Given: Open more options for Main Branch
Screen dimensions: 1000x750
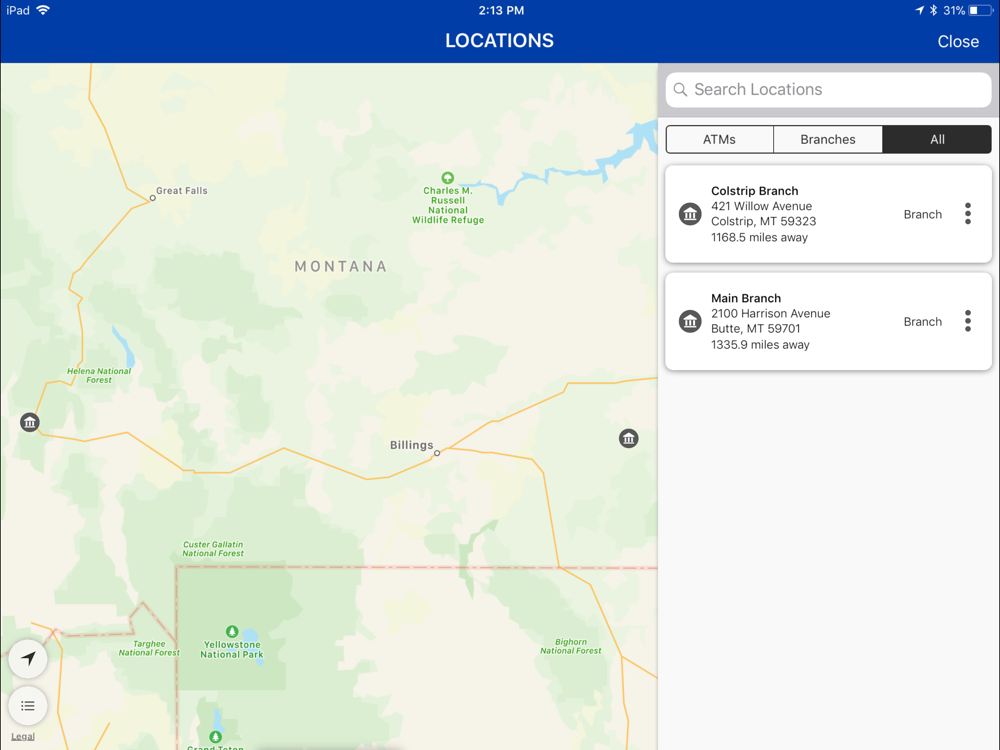Looking at the screenshot, I should (x=967, y=321).
